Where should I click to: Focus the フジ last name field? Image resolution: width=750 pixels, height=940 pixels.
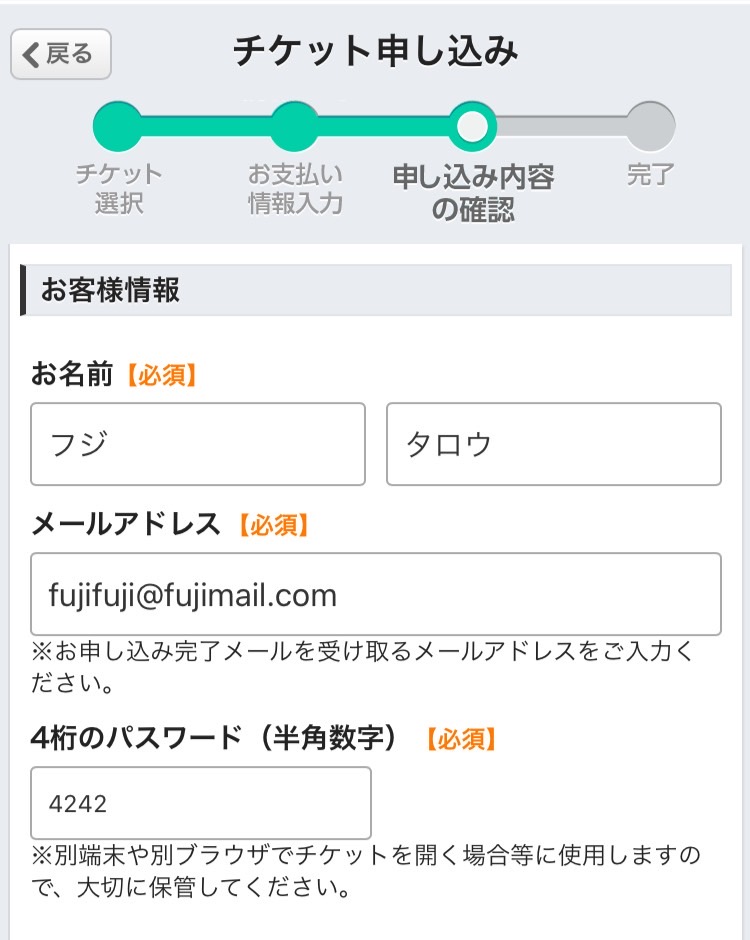(x=198, y=444)
